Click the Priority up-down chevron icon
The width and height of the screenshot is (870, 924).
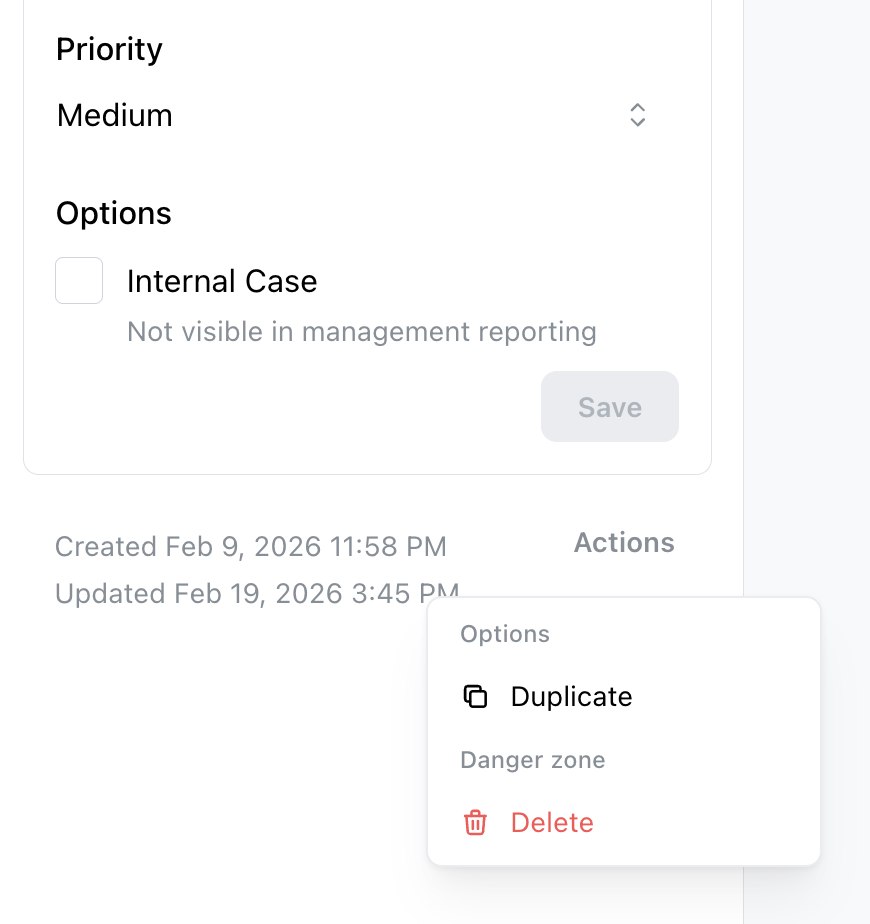pos(637,115)
